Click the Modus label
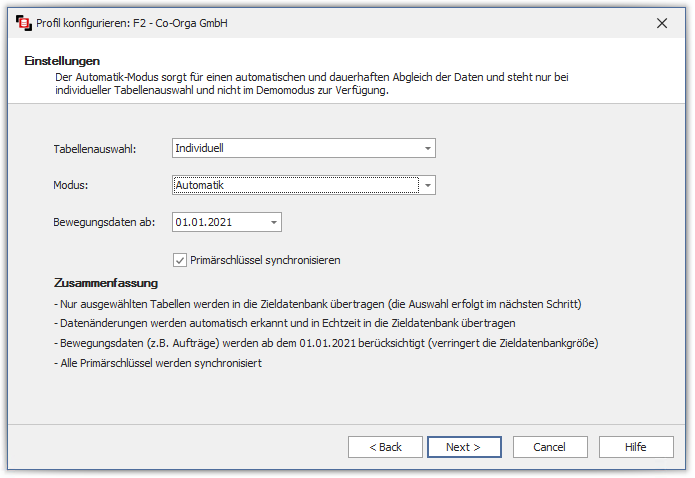This screenshot has width=695, height=478. (x=70, y=186)
